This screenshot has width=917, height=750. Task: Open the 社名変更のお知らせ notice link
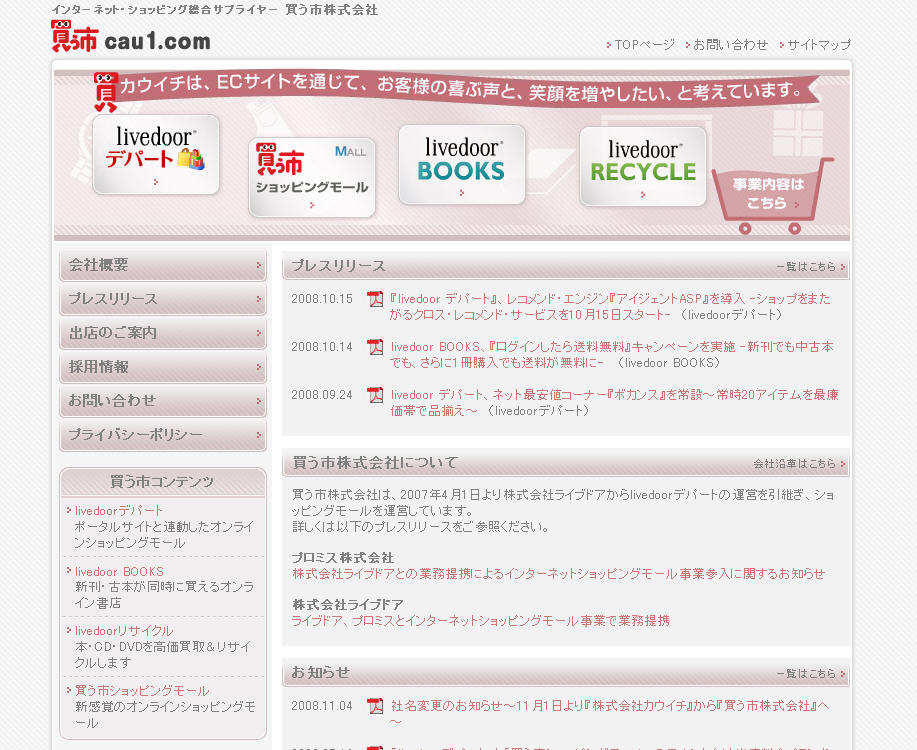click(610, 714)
